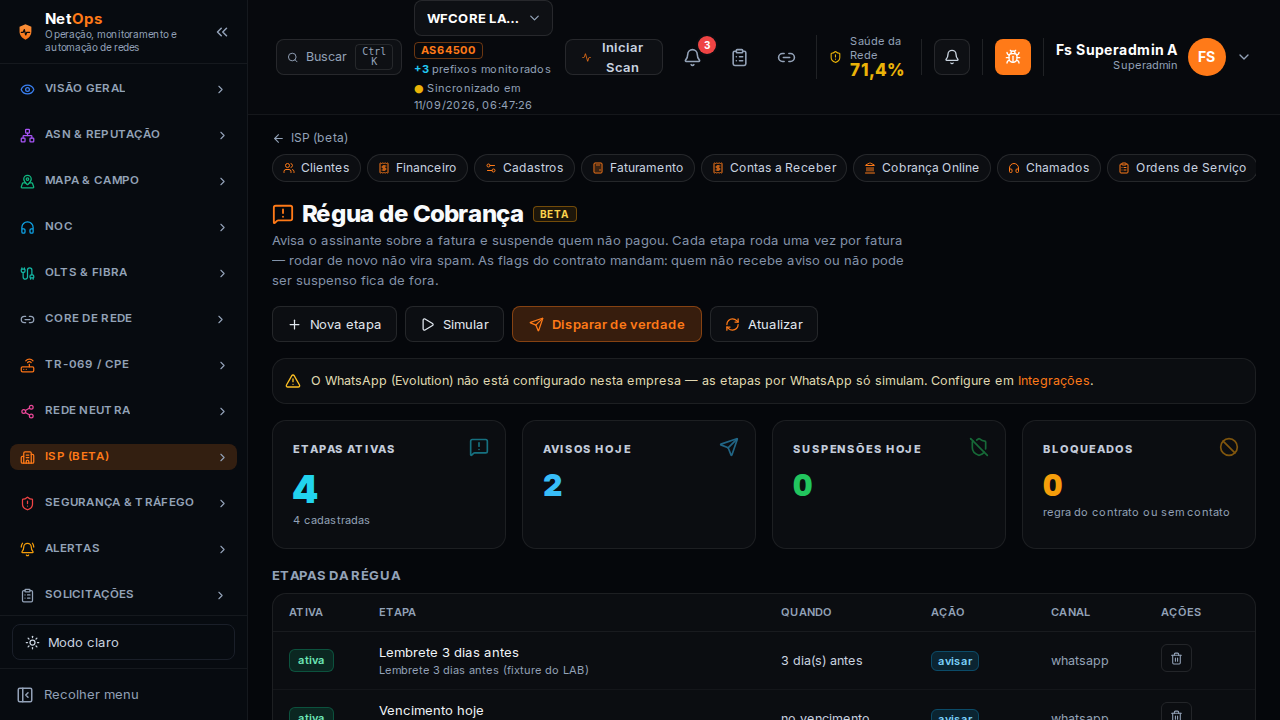Viewport: 1280px width, 720px height.
Task: Expand the ASN & Reputação section
Action: tap(123, 135)
